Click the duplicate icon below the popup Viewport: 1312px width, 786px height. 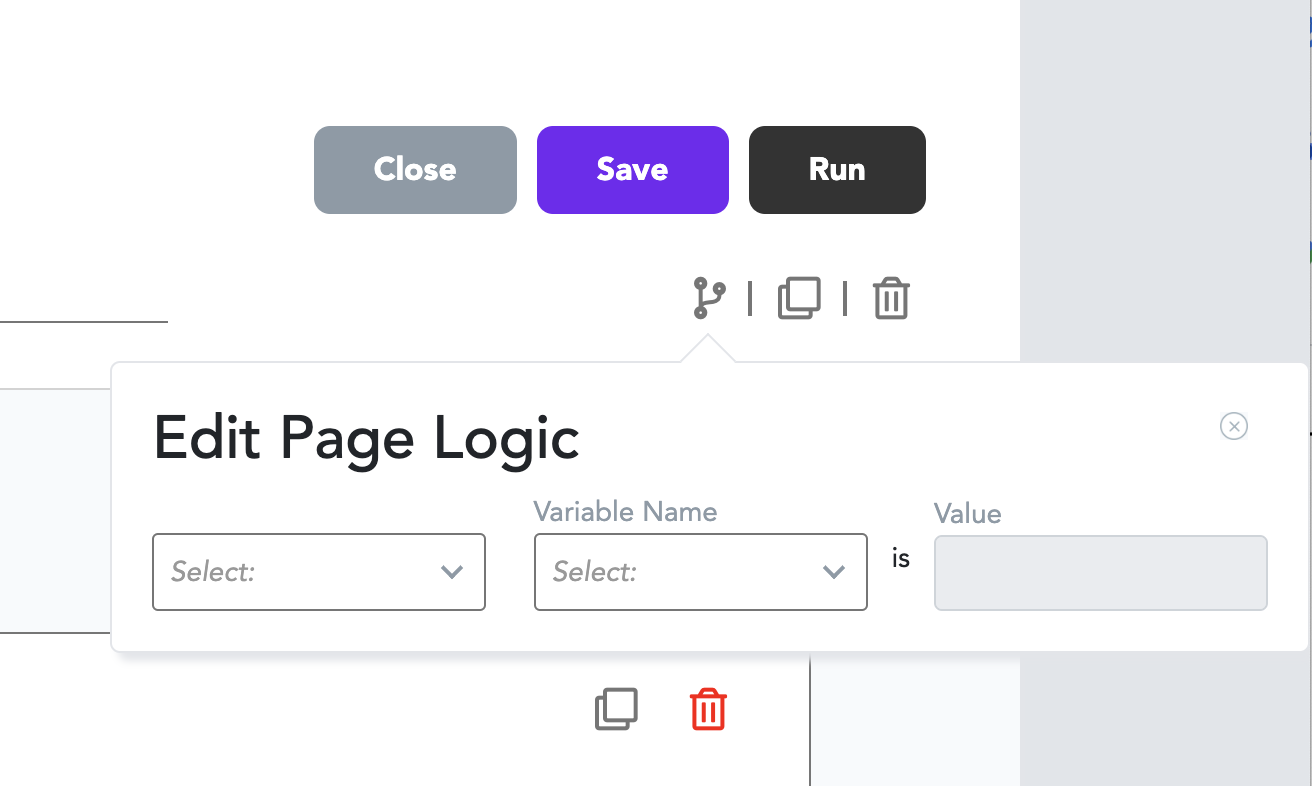[x=616, y=709]
